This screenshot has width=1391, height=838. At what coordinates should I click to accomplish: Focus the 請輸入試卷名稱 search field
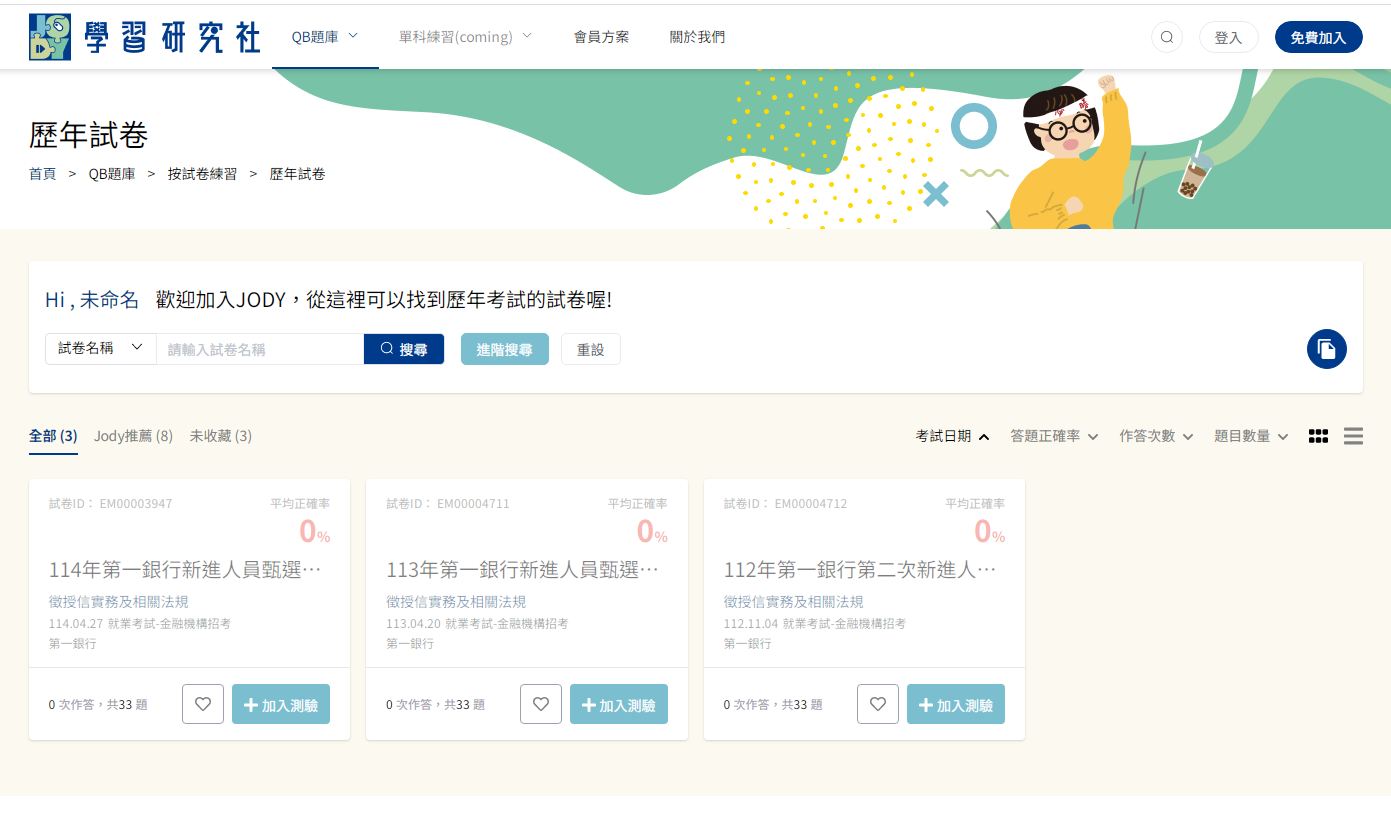[x=260, y=349]
